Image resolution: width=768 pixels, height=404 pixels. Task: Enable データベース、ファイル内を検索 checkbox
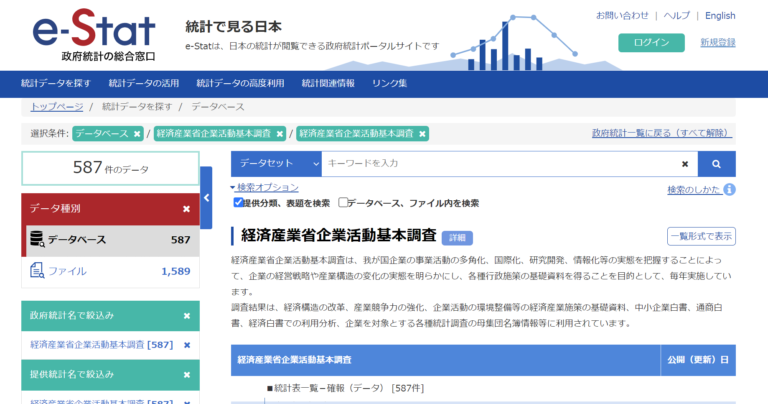click(343, 202)
